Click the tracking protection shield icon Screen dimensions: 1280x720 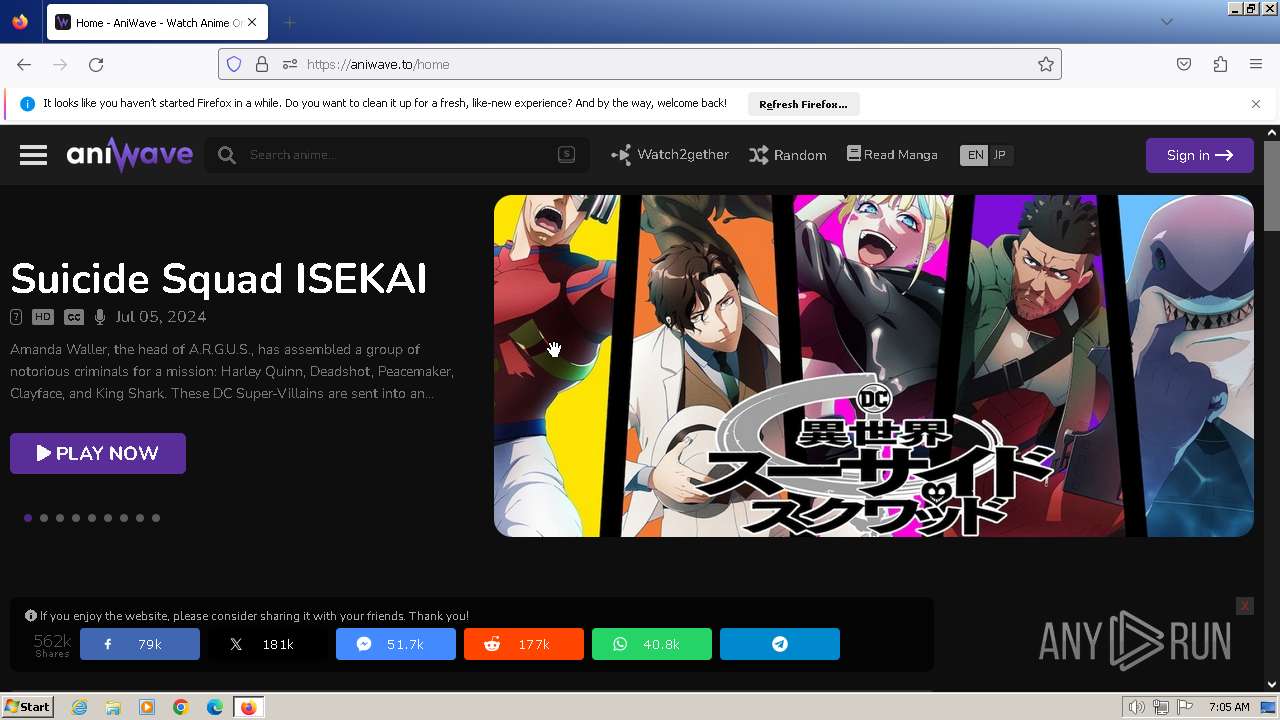234,64
